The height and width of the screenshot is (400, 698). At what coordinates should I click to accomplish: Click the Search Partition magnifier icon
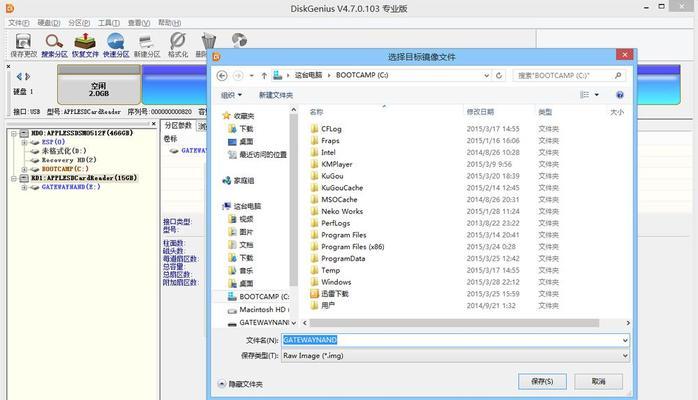(x=54, y=42)
